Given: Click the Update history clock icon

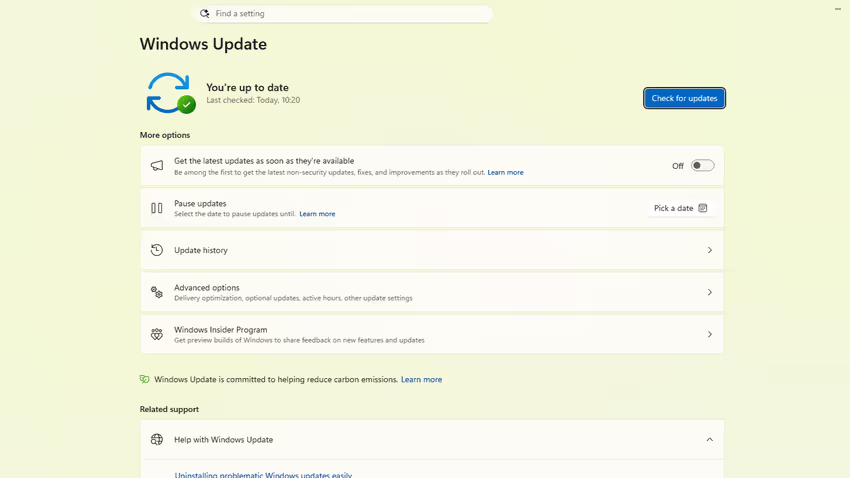Looking at the screenshot, I should coord(157,250).
